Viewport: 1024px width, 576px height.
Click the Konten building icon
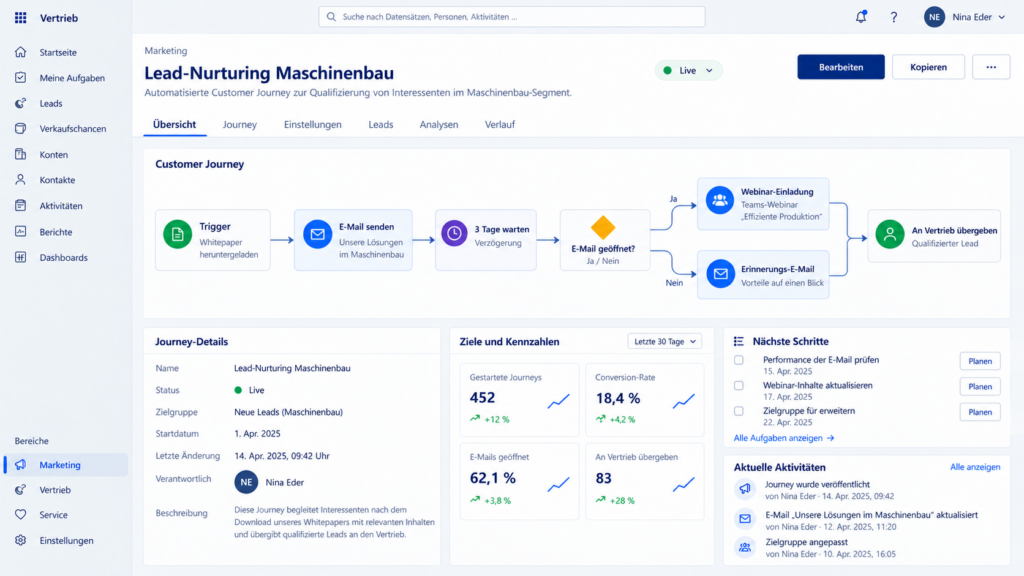(x=20, y=155)
